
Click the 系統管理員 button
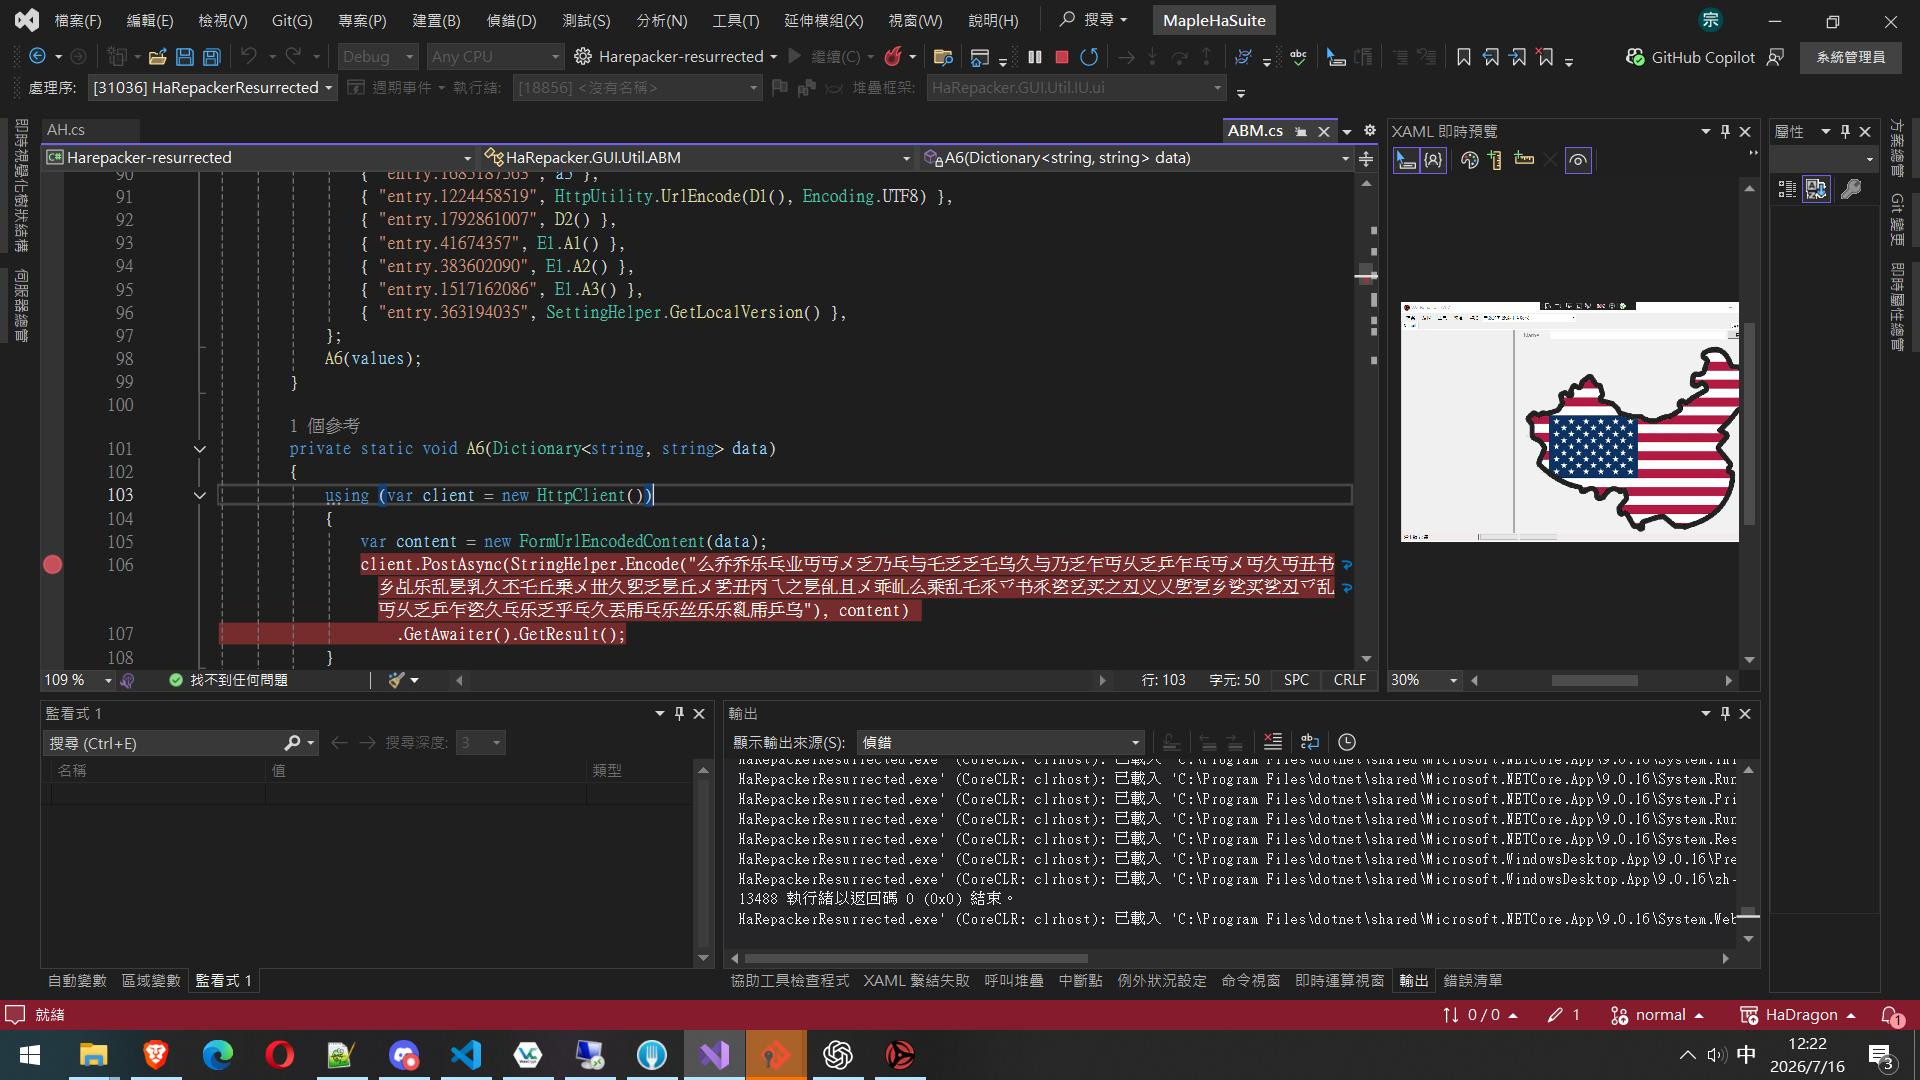coord(1851,57)
